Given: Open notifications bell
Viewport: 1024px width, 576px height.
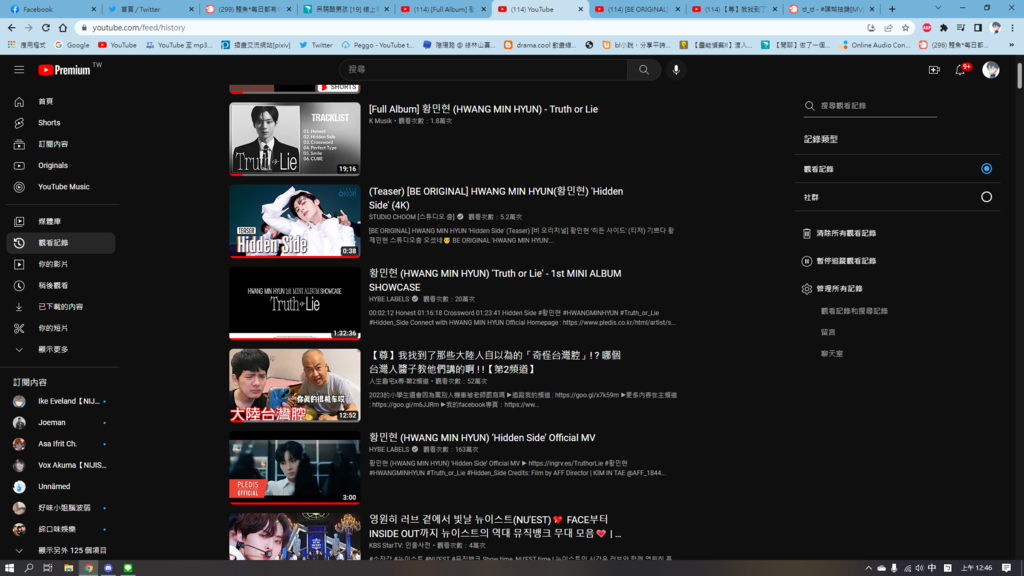Looking at the screenshot, I should [961, 70].
